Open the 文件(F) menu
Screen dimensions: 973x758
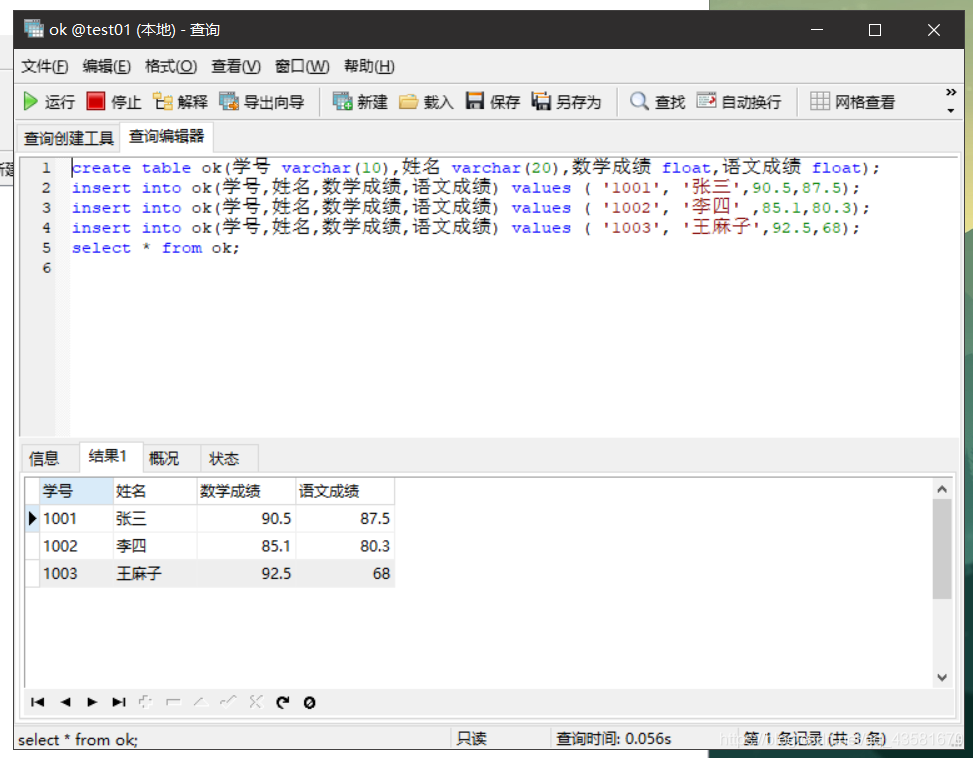tap(44, 66)
